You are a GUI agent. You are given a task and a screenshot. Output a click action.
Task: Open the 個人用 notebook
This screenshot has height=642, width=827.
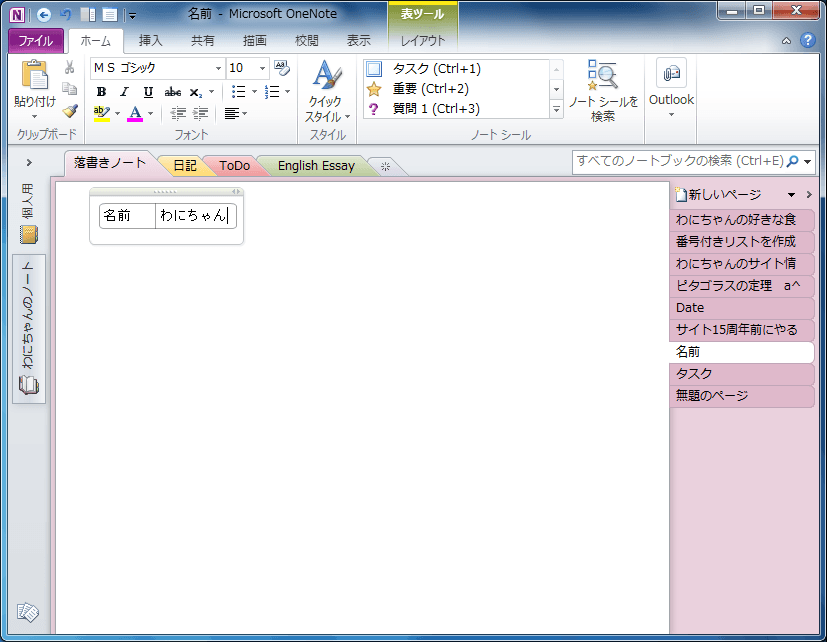pyautogui.click(x=28, y=214)
